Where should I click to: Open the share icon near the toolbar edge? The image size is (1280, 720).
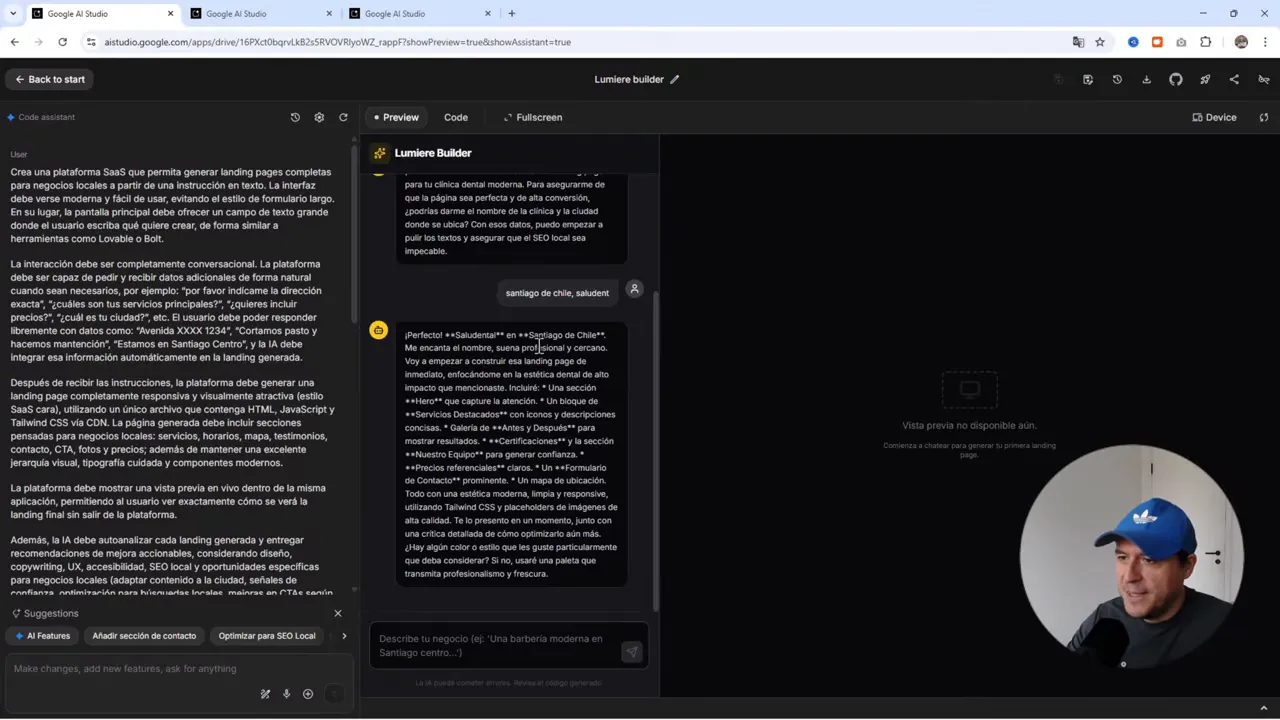click(1234, 79)
